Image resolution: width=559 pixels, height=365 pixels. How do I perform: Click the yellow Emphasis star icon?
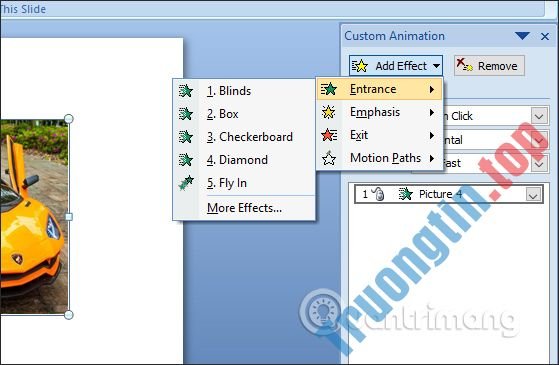[328, 112]
